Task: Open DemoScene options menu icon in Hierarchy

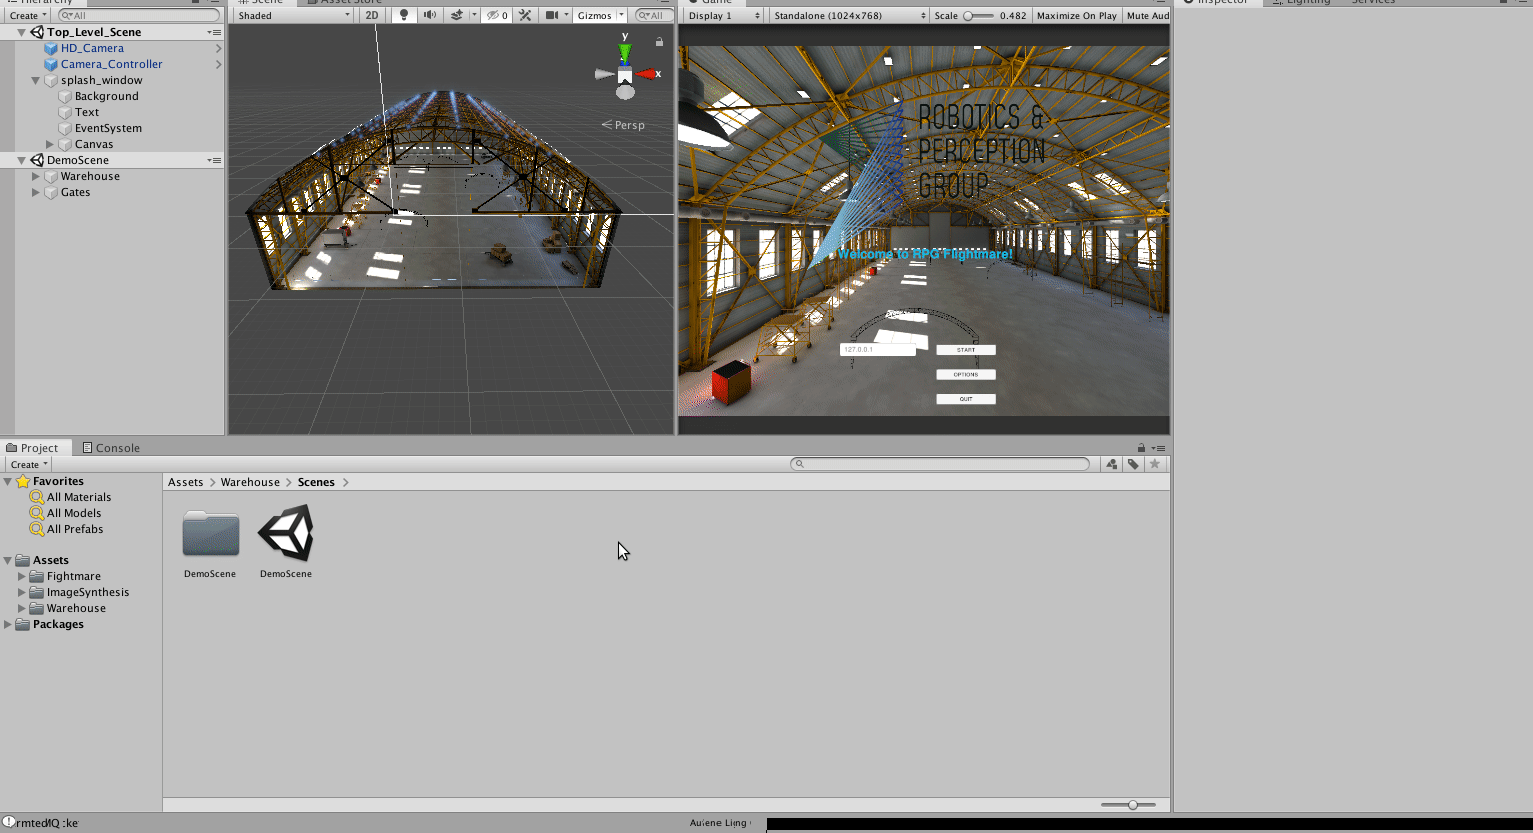Action: click(214, 160)
